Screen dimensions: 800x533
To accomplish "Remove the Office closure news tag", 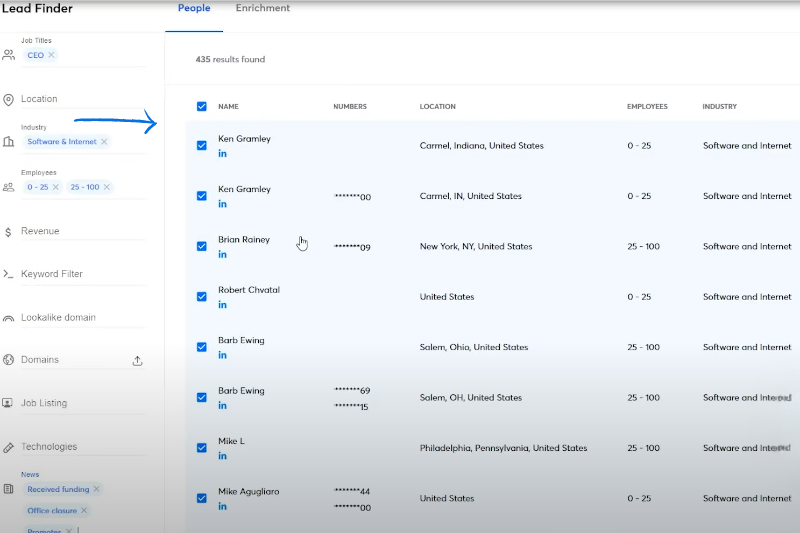I will [x=84, y=510].
